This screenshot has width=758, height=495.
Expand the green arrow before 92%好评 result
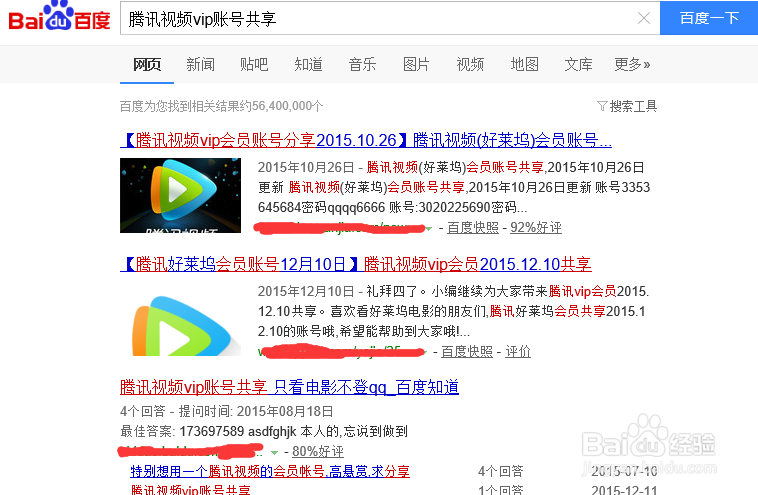[x=428, y=229]
